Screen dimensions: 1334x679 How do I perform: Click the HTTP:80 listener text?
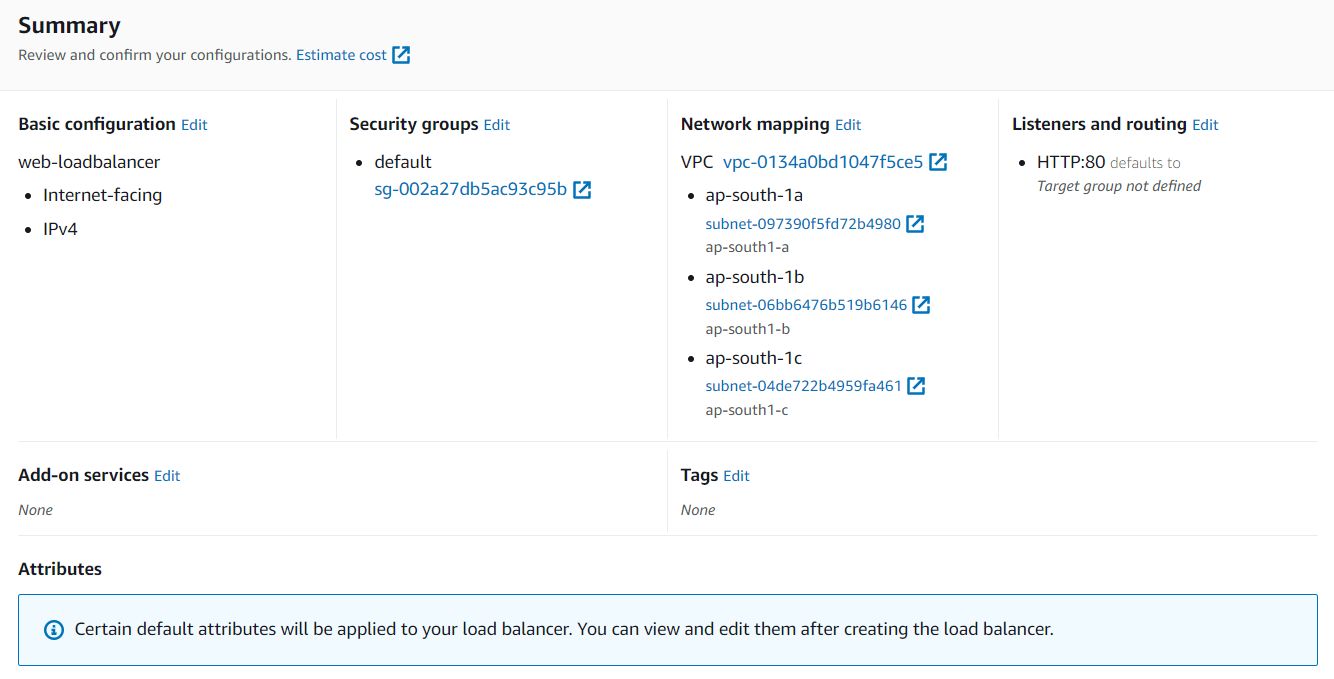point(1071,162)
